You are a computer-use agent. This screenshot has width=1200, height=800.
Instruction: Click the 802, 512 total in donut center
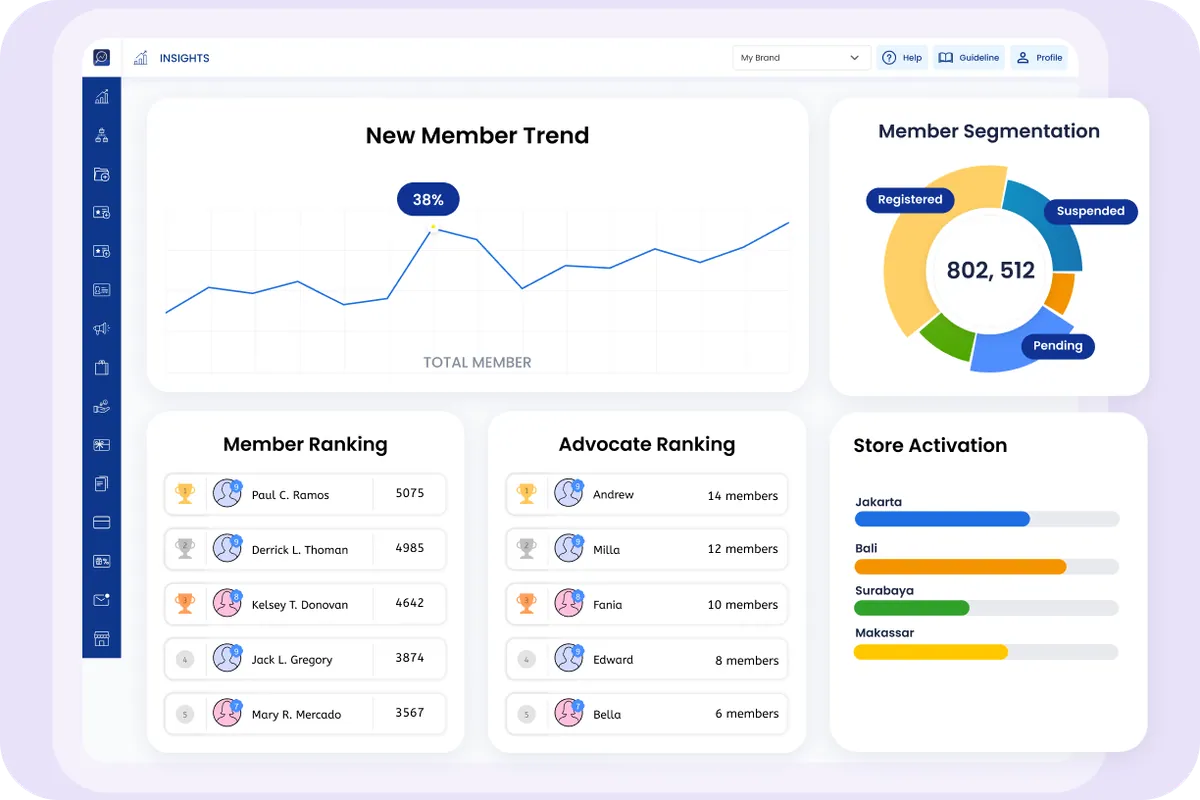[x=991, y=270]
